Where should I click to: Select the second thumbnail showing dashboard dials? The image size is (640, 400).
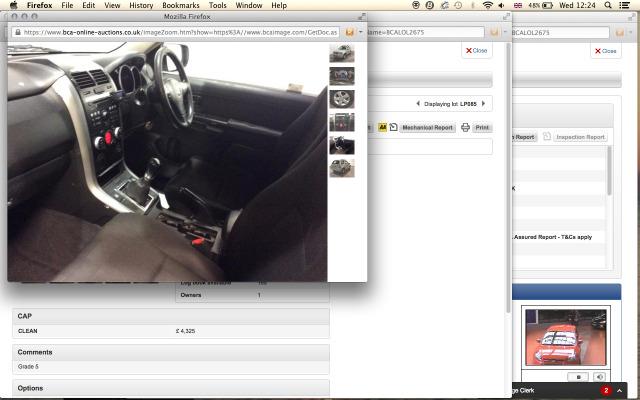(x=342, y=76)
